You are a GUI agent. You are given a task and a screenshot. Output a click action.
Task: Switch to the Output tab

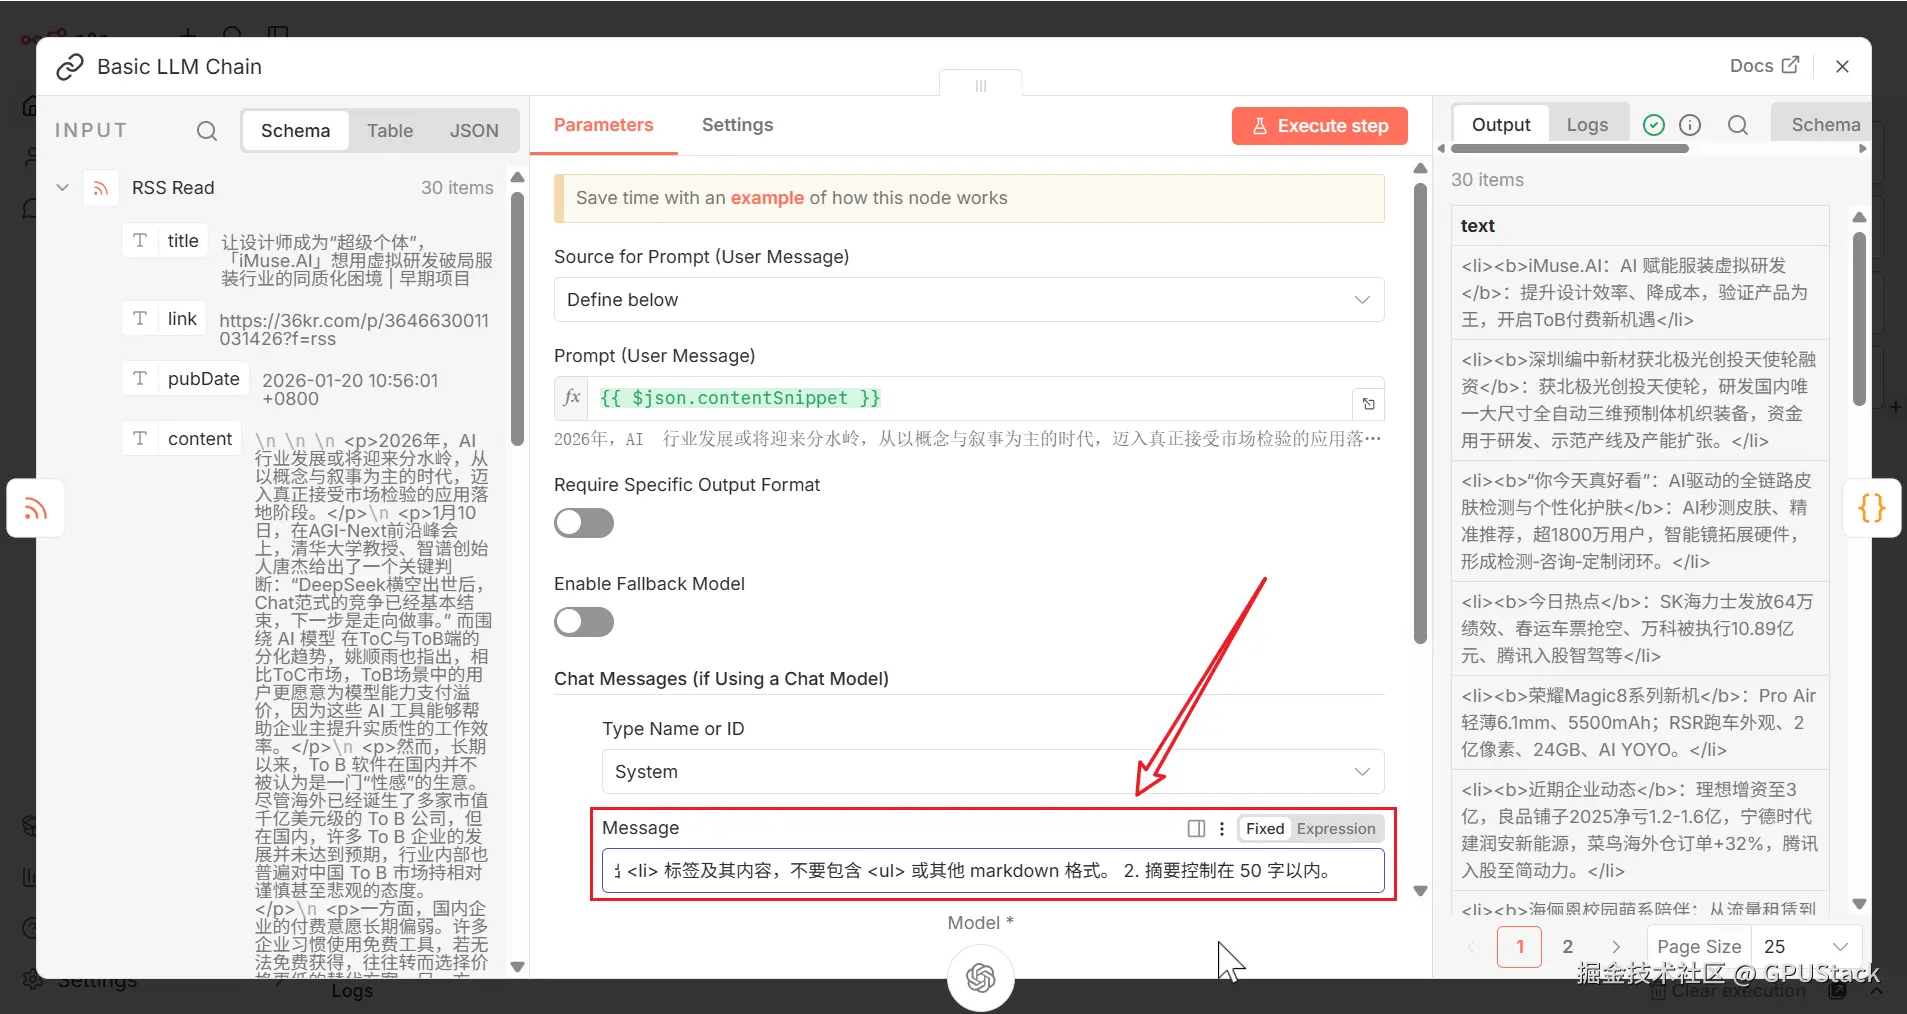pyautogui.click(x=1500, y=125)
